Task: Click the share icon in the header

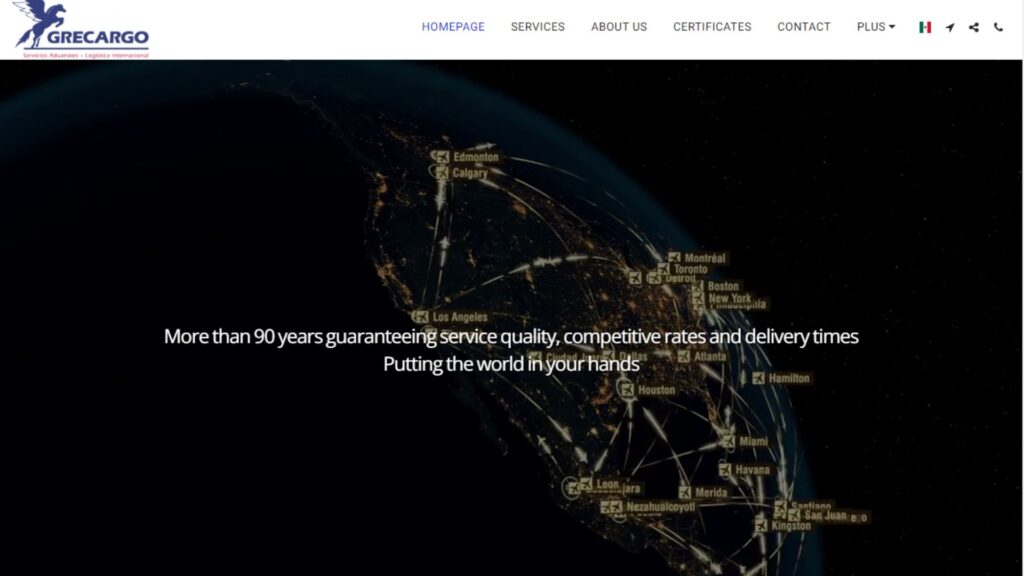Action: pyautogui.click(x=974, y=27)
